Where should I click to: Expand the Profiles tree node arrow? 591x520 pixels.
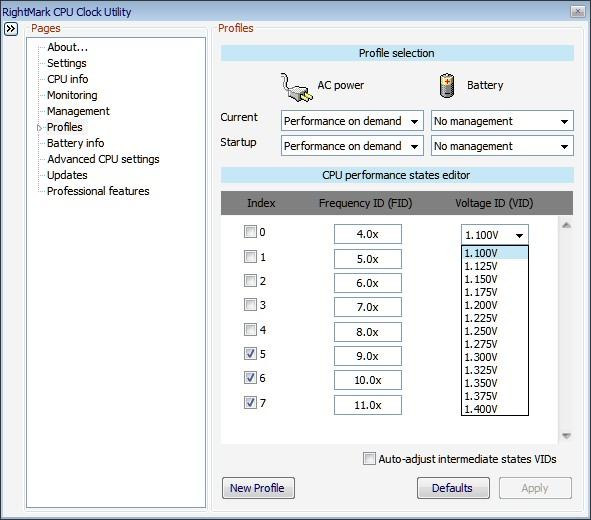coord(39,128)
